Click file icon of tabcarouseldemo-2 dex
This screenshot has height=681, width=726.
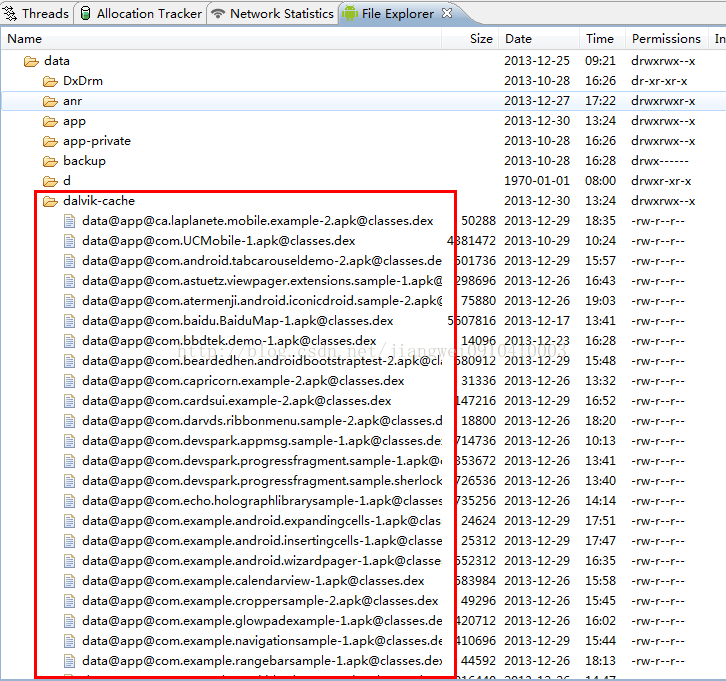point(69,261)
